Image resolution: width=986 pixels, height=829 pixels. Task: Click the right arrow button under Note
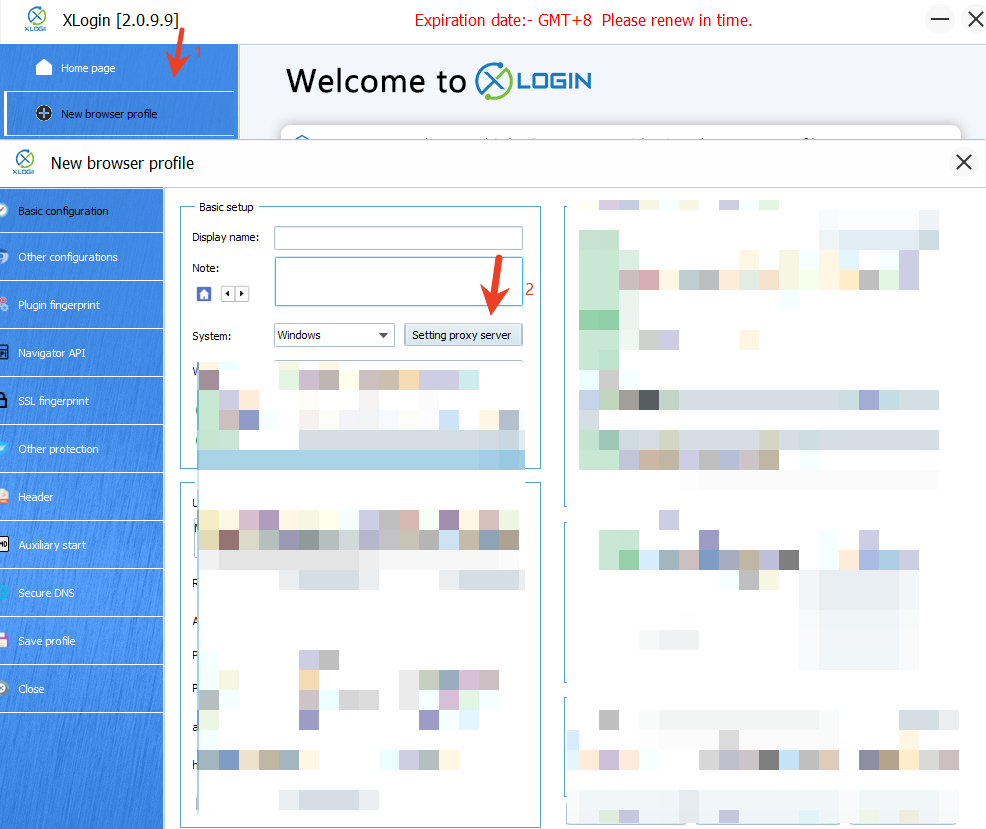pyautogui.click(x=241, y=294)
